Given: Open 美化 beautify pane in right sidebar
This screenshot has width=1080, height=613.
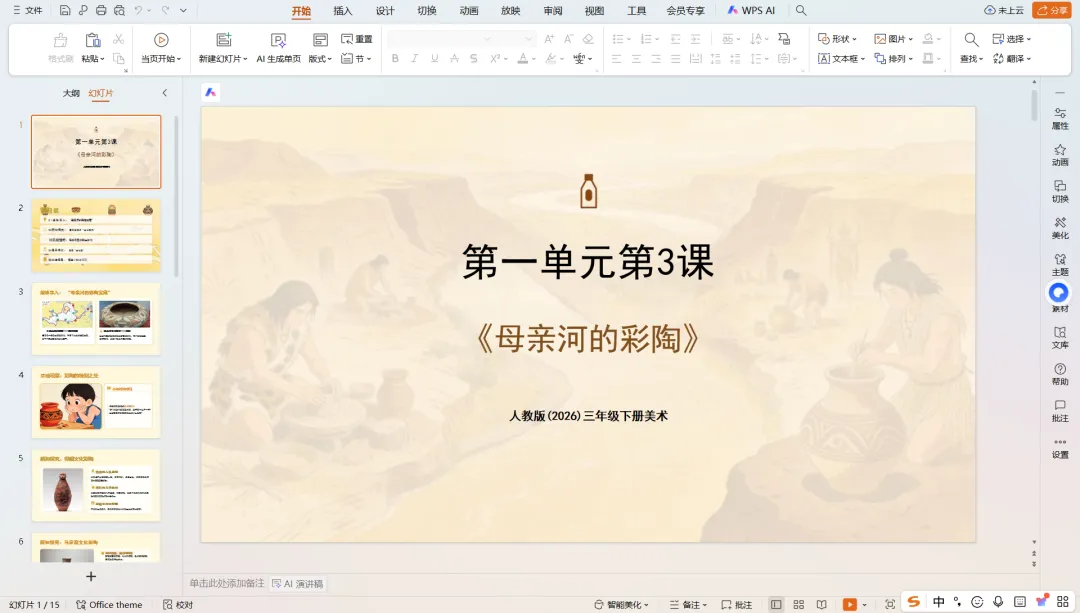Looking at the screenshot, I should pos(1060,228).
